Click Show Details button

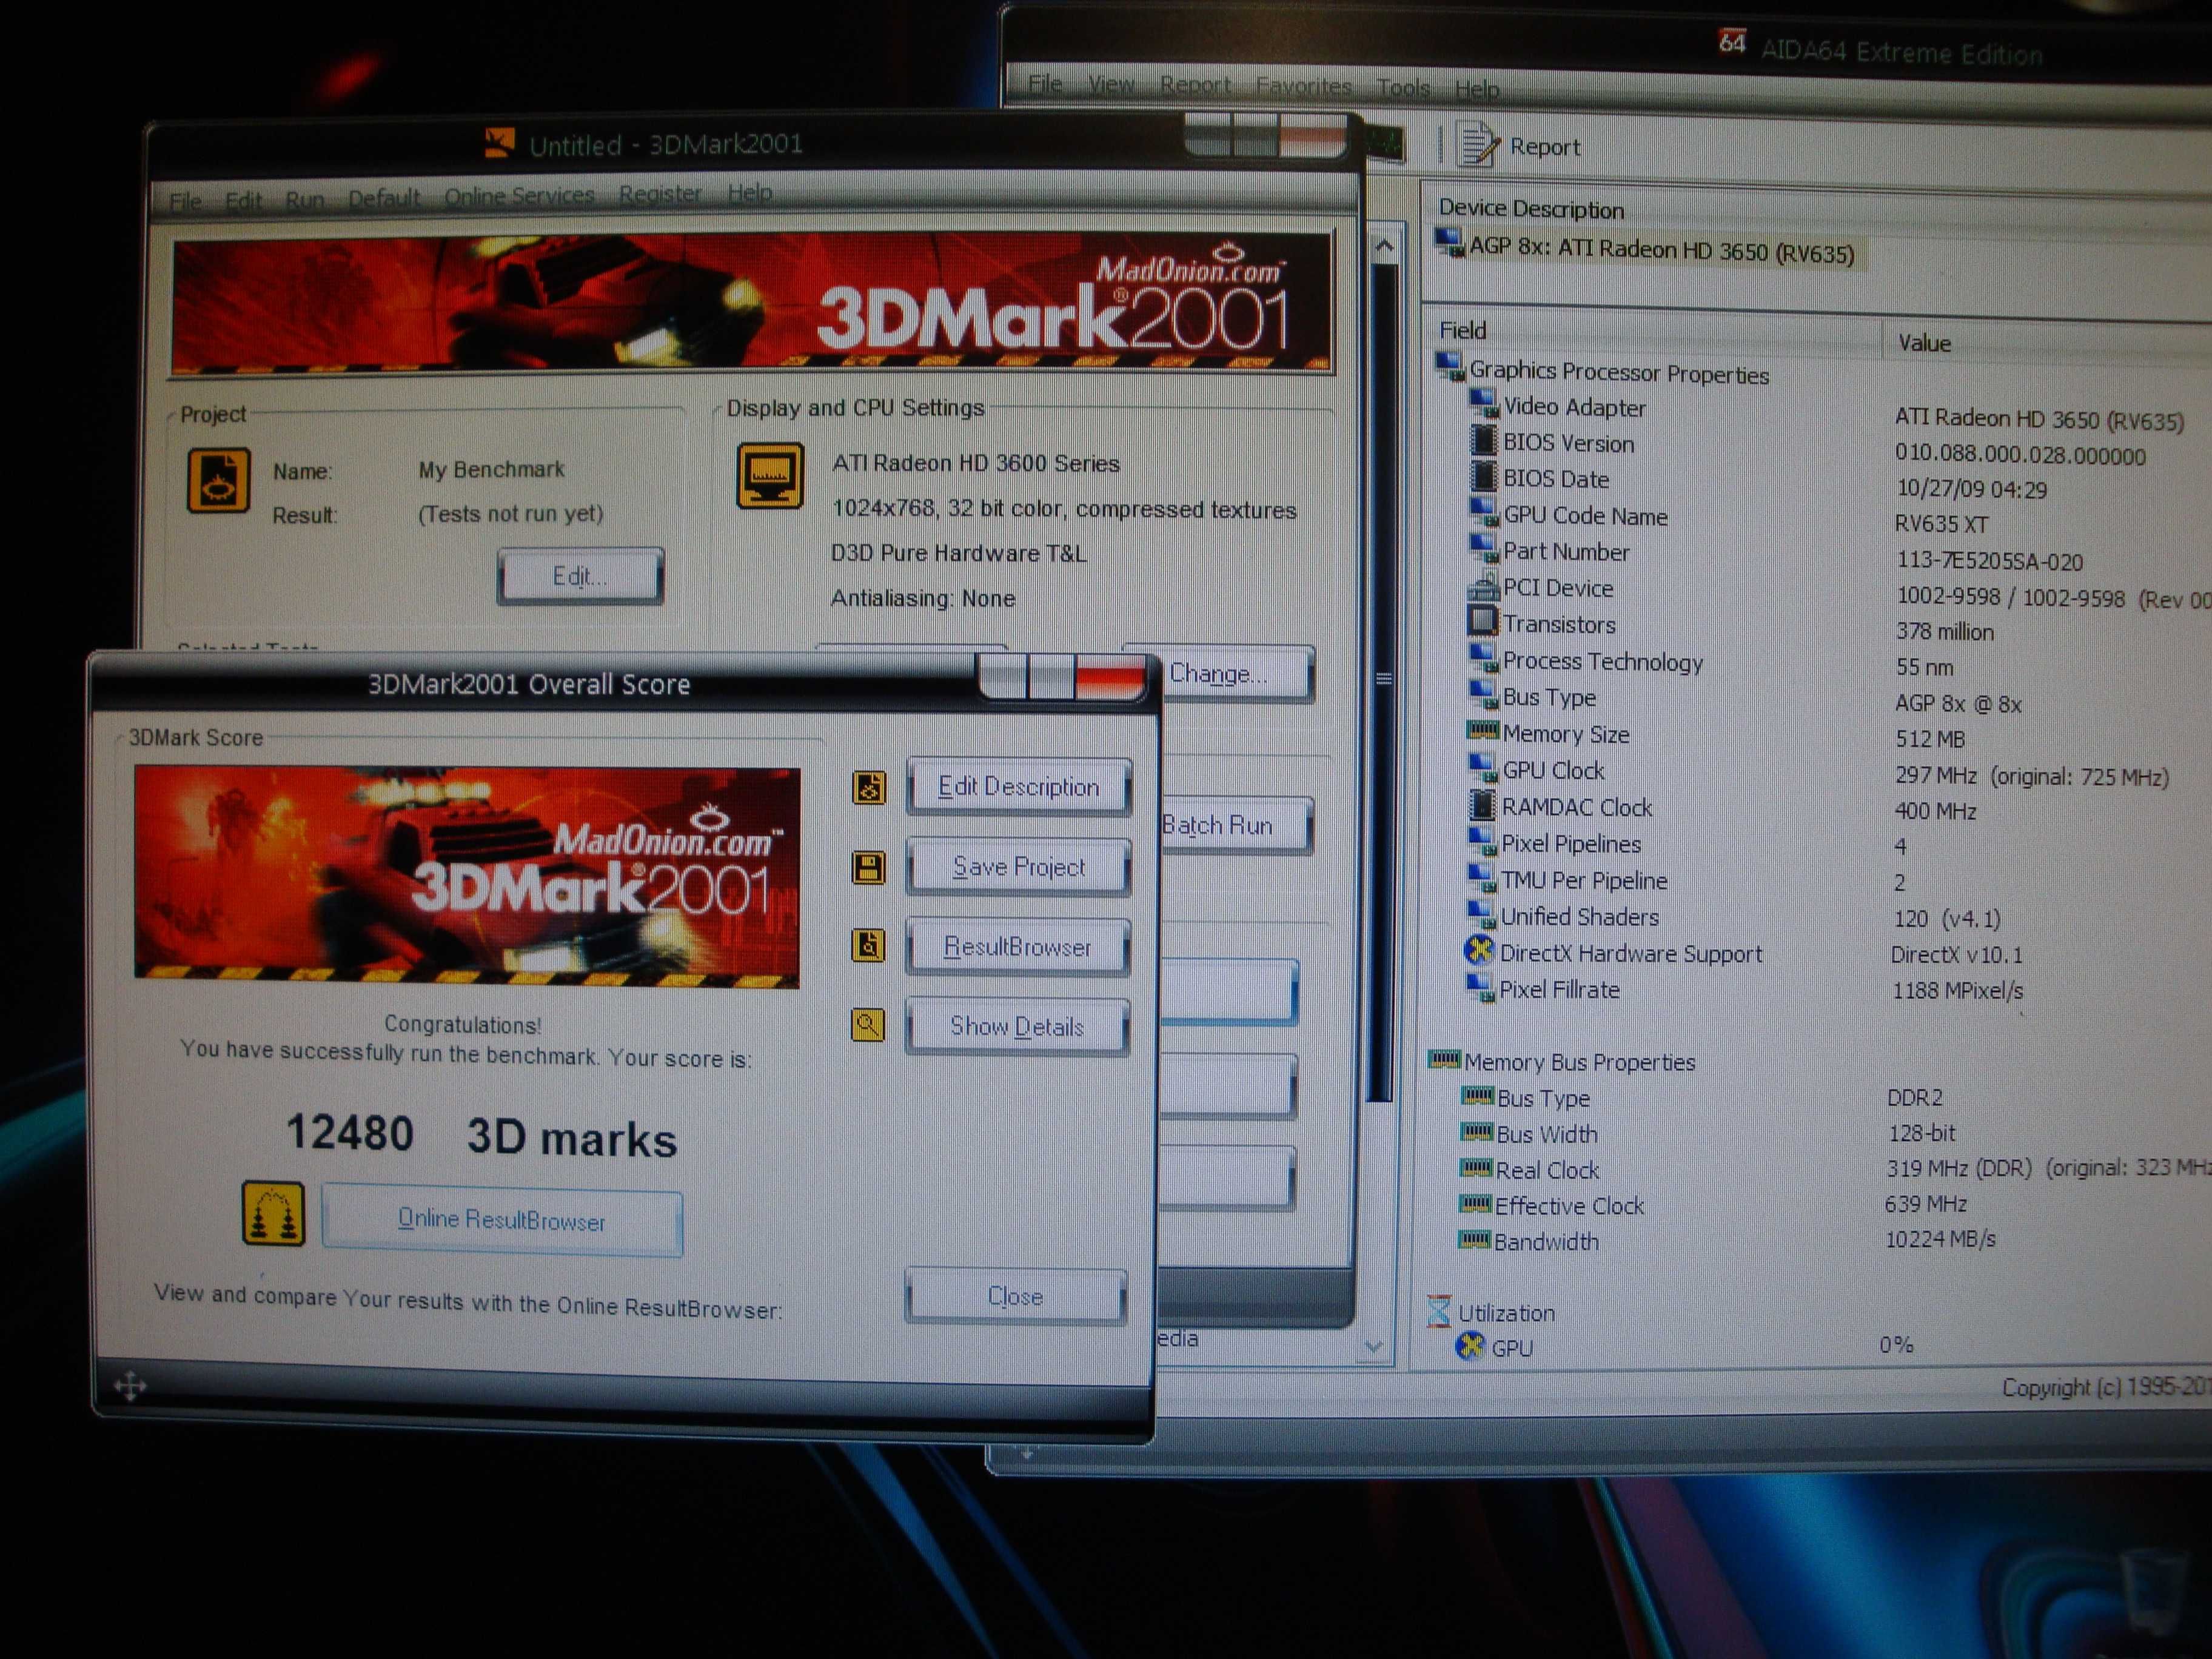click(x=1017, y=1026)
